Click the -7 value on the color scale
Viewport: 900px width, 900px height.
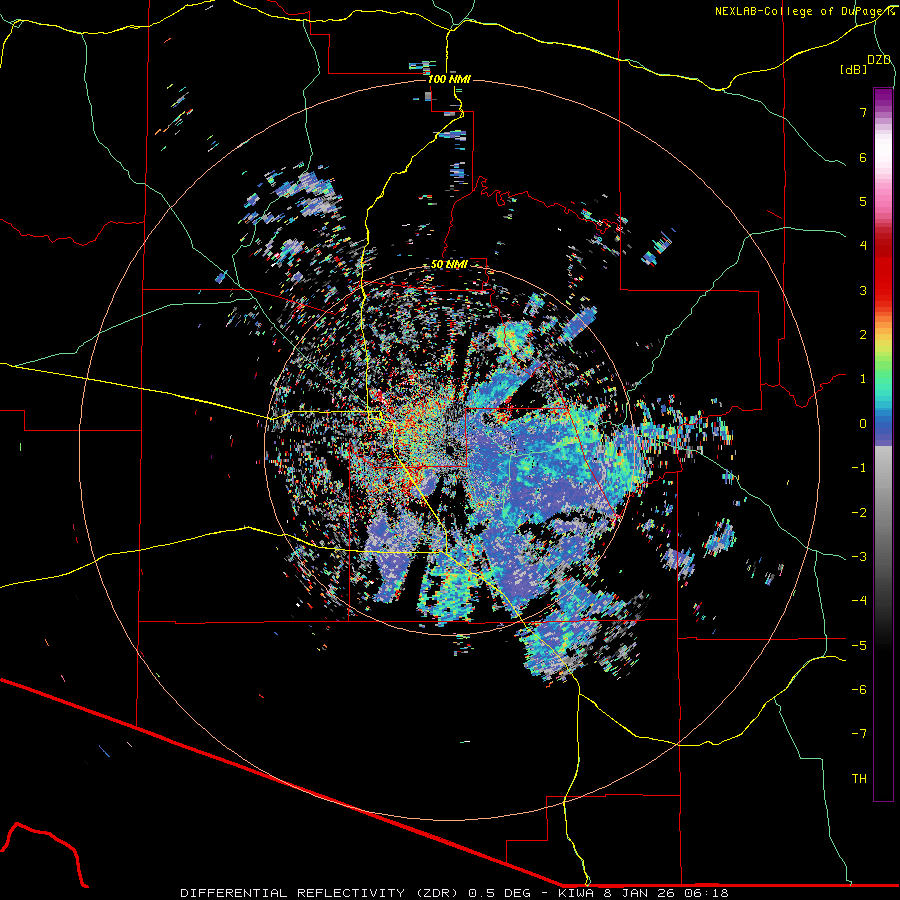[x=859, y=734]
